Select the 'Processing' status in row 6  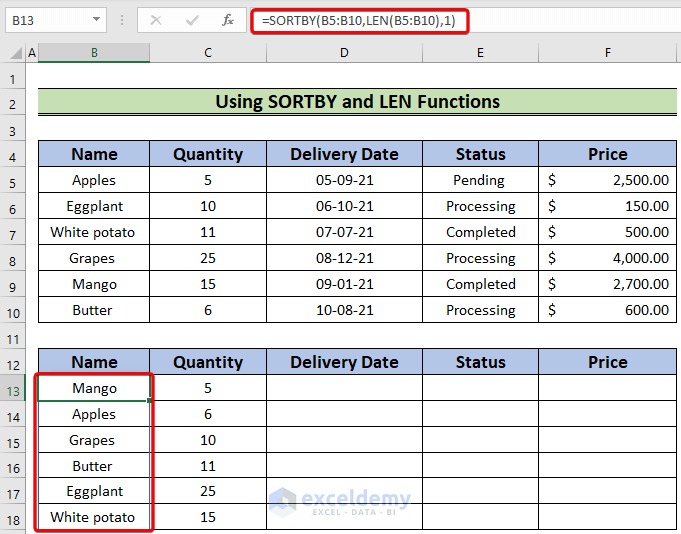tap(480, 206)
